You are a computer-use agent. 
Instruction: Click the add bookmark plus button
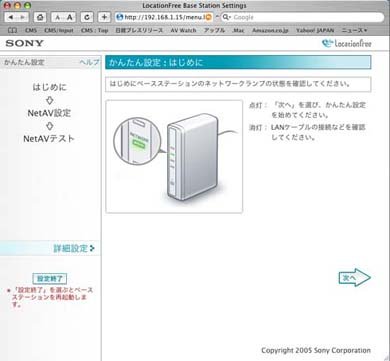pyautogui.click(x=104, y=17)
